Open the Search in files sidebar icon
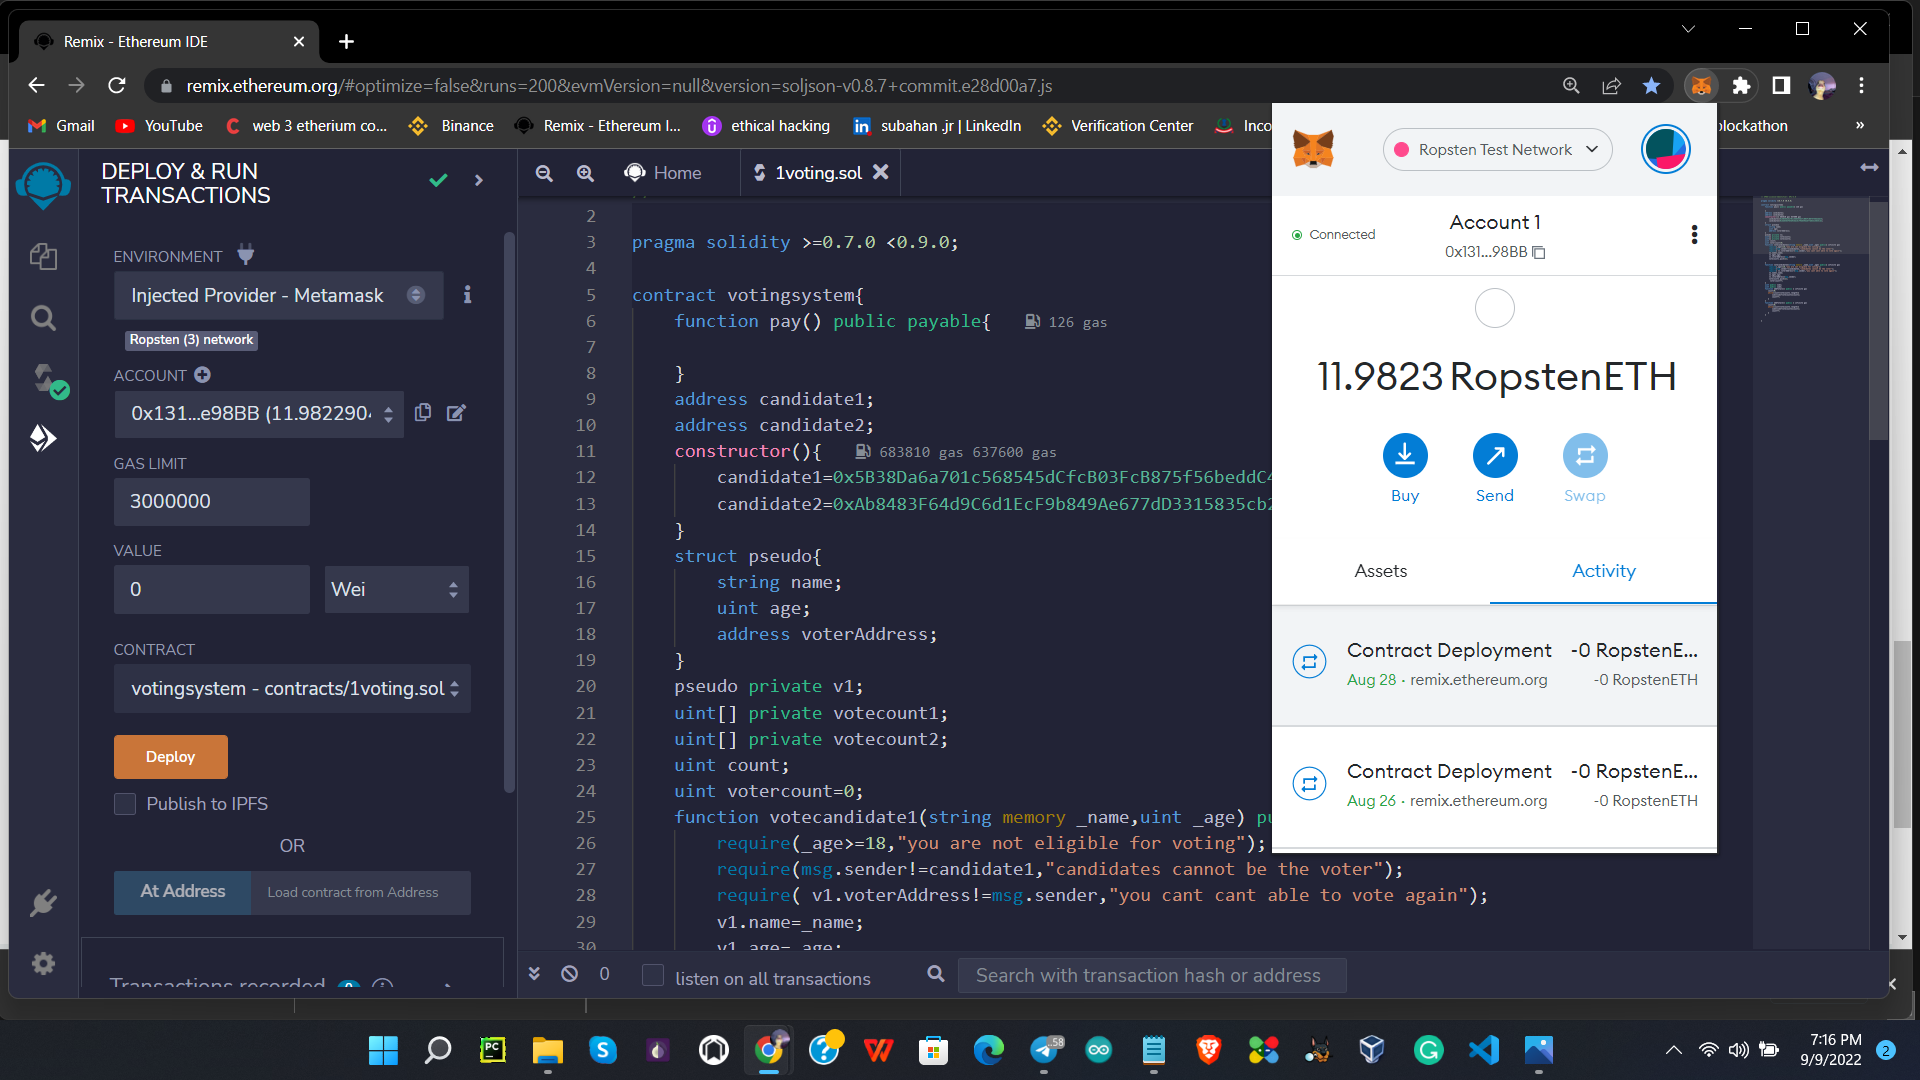Viewport: 1920px width, 1080px height. tap(43, 318)
